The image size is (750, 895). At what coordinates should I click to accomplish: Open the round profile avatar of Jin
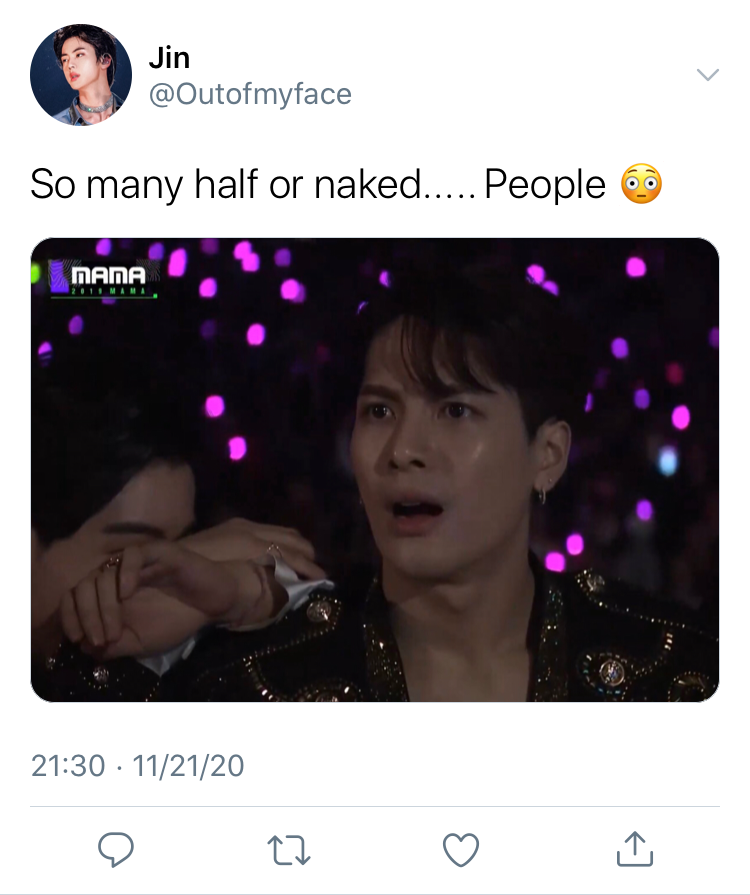point(80,75)
